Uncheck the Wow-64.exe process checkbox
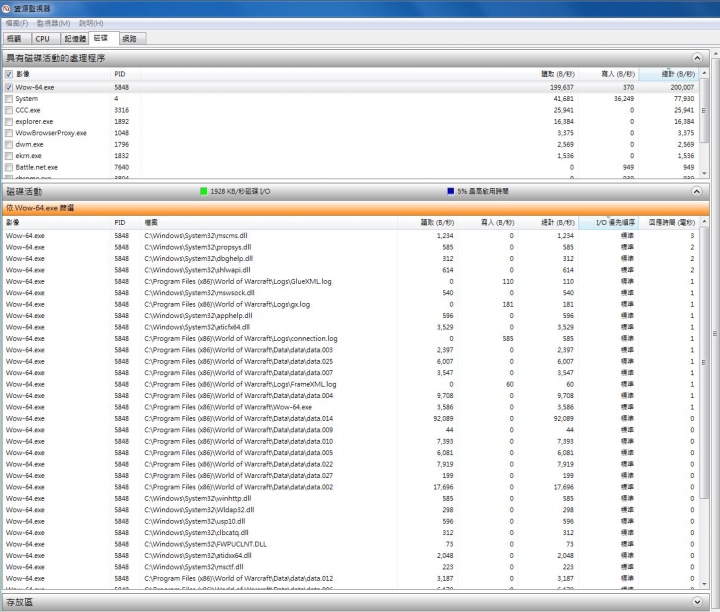The width and height of the screenshot is (720, 612). 9,87
